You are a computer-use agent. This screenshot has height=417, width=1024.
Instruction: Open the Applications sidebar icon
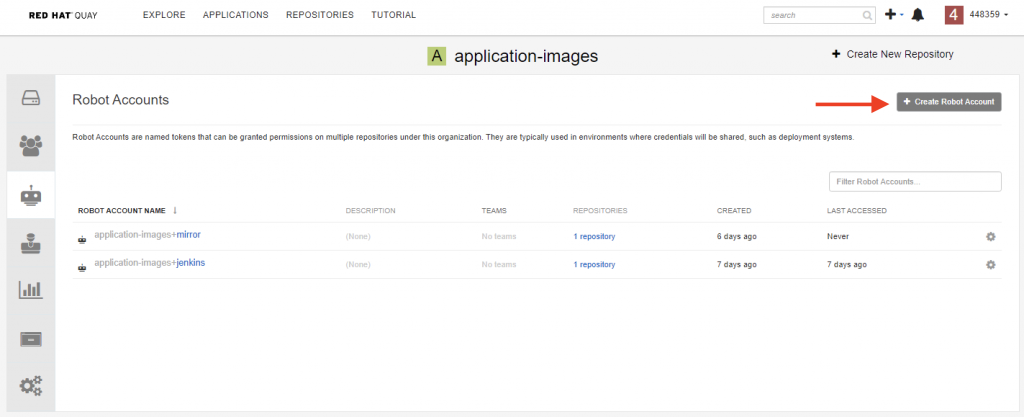coord(31,339)
